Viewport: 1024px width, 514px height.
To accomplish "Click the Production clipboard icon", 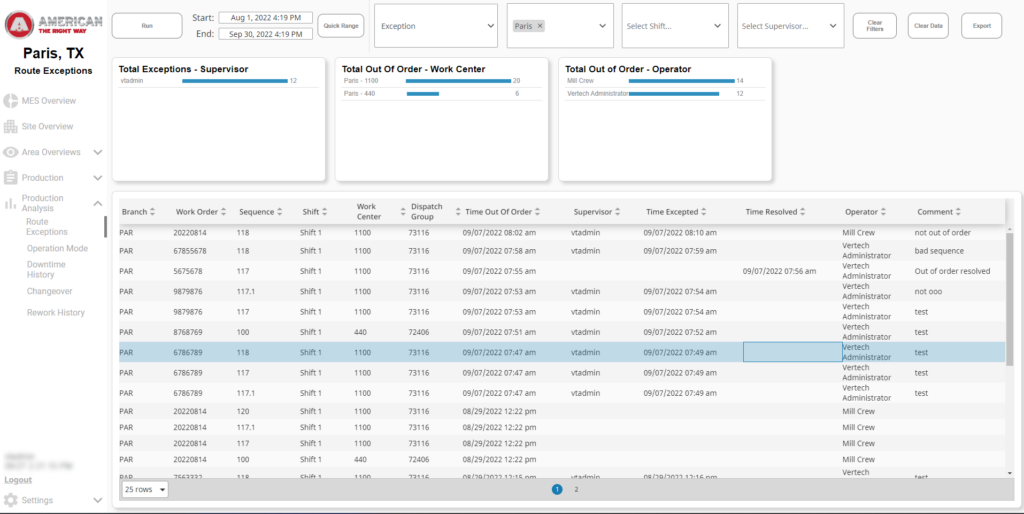I will [10, 178].
